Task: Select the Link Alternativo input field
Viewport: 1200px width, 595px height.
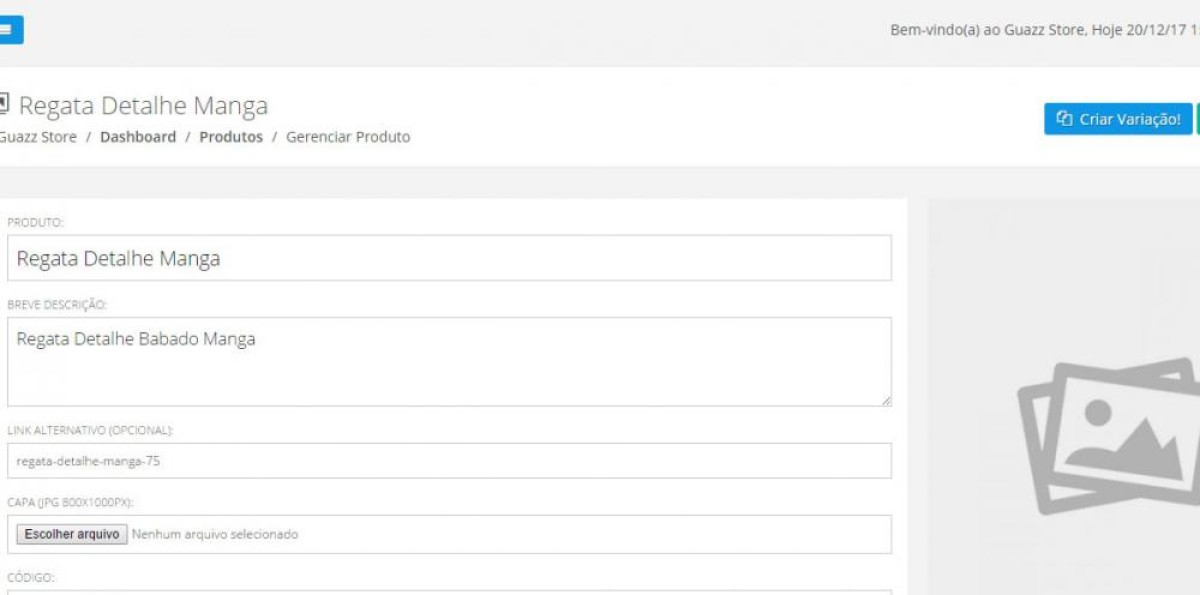Action: (x=448, y=461)
